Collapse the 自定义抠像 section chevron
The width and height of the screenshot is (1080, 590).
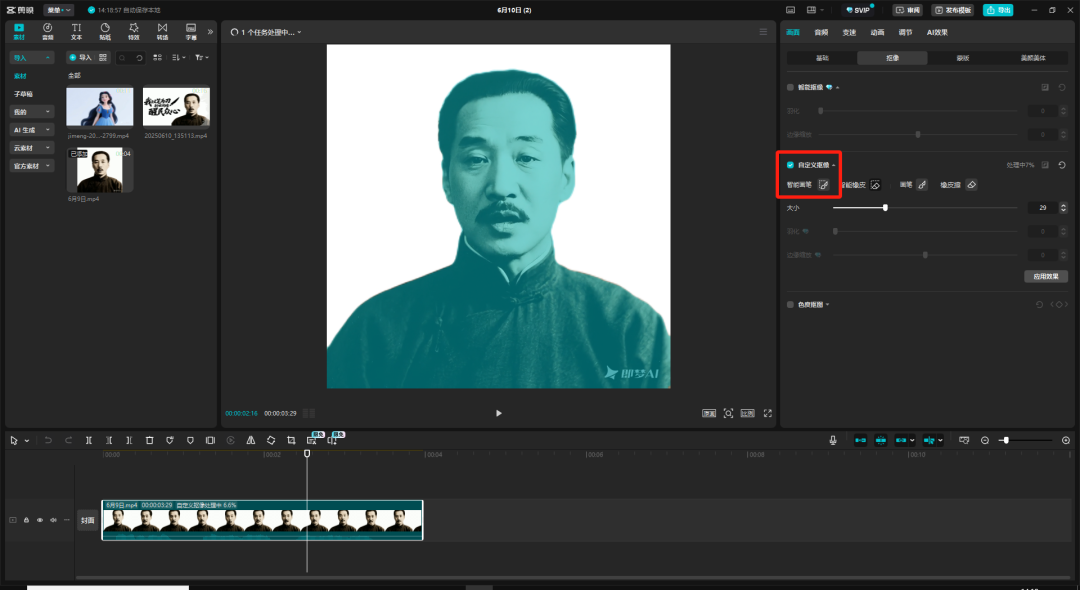pyautogui.click(x=836, y=164)
